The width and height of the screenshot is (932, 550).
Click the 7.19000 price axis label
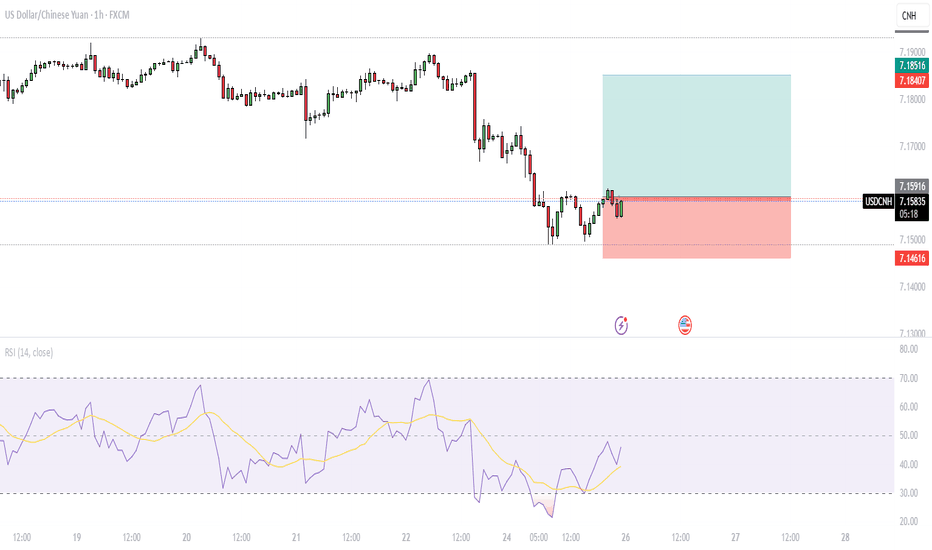tap(912, 52)
